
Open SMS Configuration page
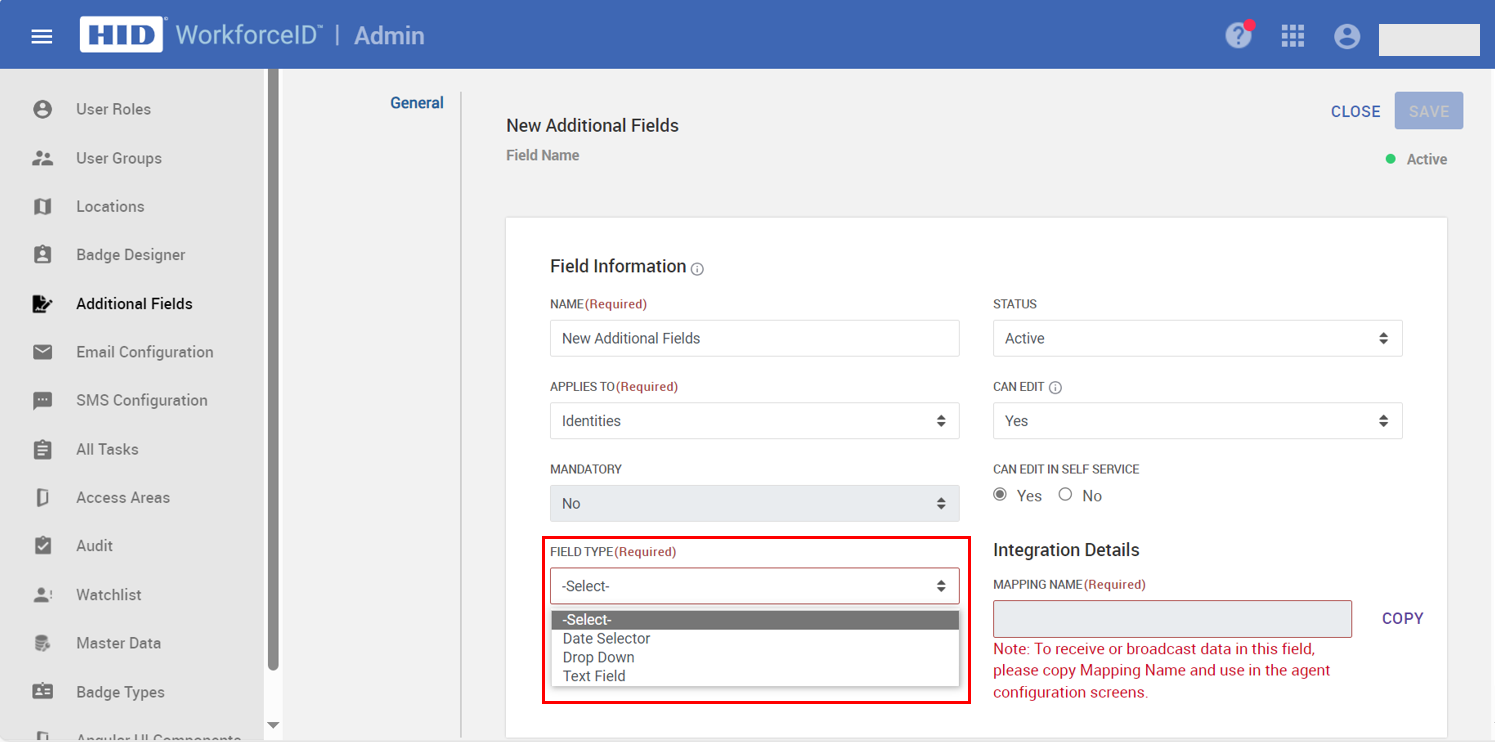[x=142, y=400]
